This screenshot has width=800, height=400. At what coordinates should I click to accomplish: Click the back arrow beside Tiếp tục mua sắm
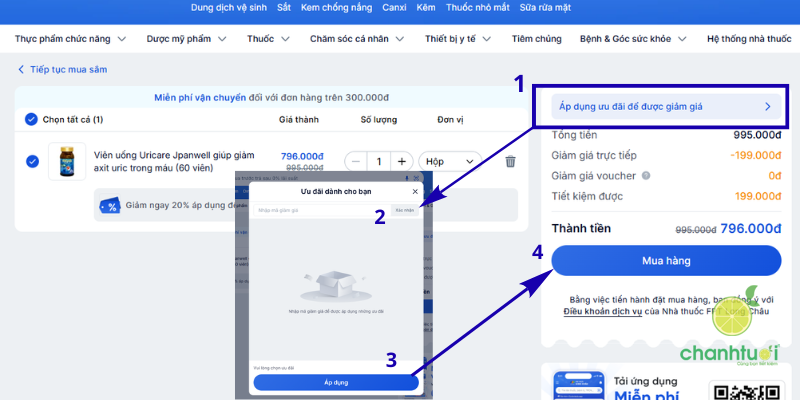coord(21,70)
